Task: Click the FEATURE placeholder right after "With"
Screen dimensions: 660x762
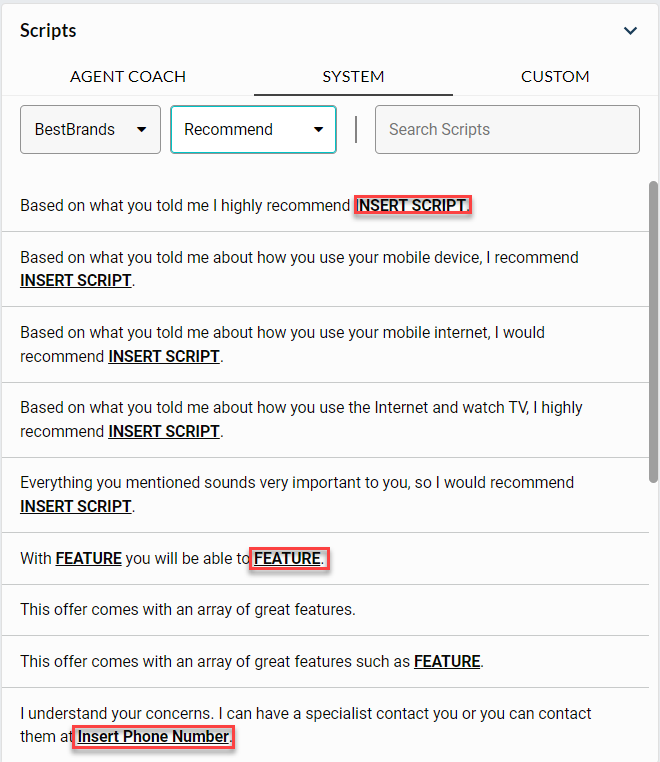Action: pos(88,559)
